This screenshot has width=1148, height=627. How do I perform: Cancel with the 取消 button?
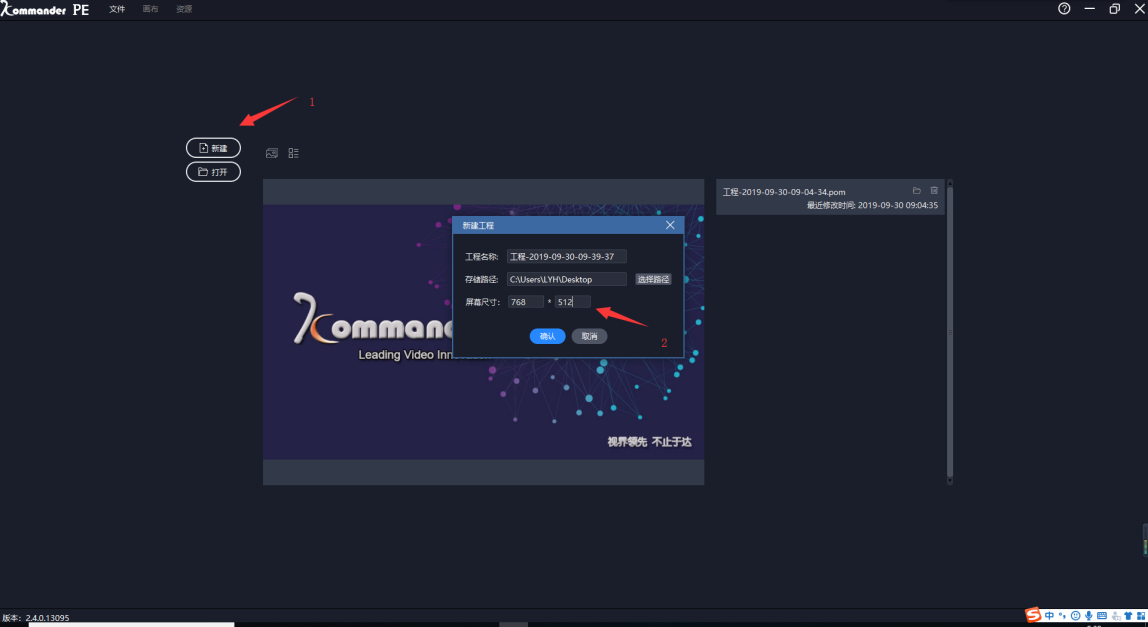point(589,337)
